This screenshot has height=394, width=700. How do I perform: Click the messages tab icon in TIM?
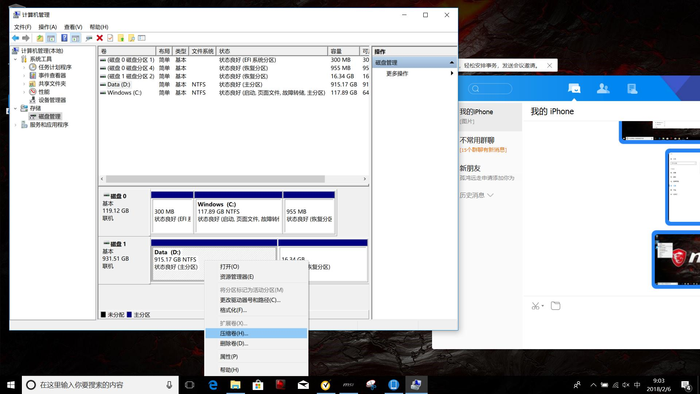(x=574, y=88)
